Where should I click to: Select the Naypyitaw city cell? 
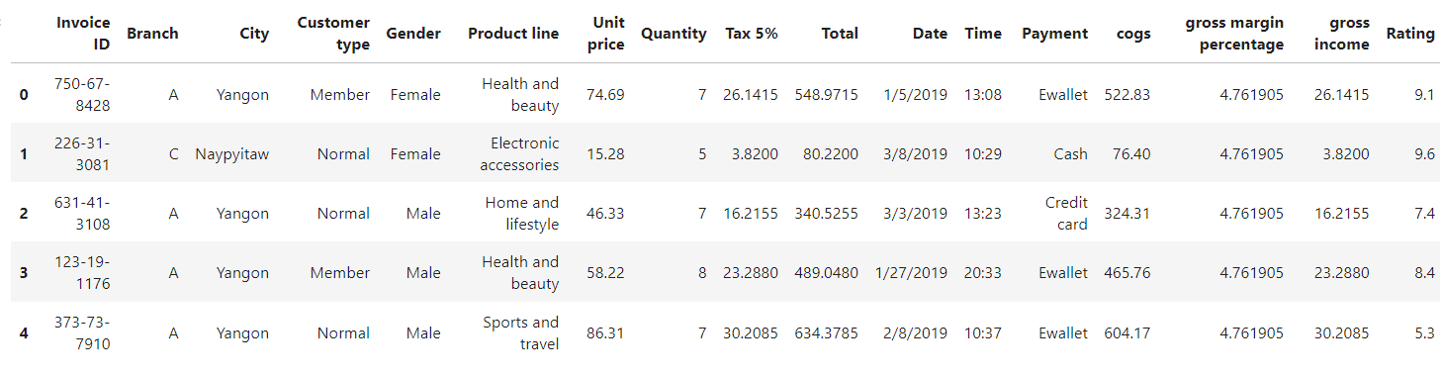tap(232, 154)
